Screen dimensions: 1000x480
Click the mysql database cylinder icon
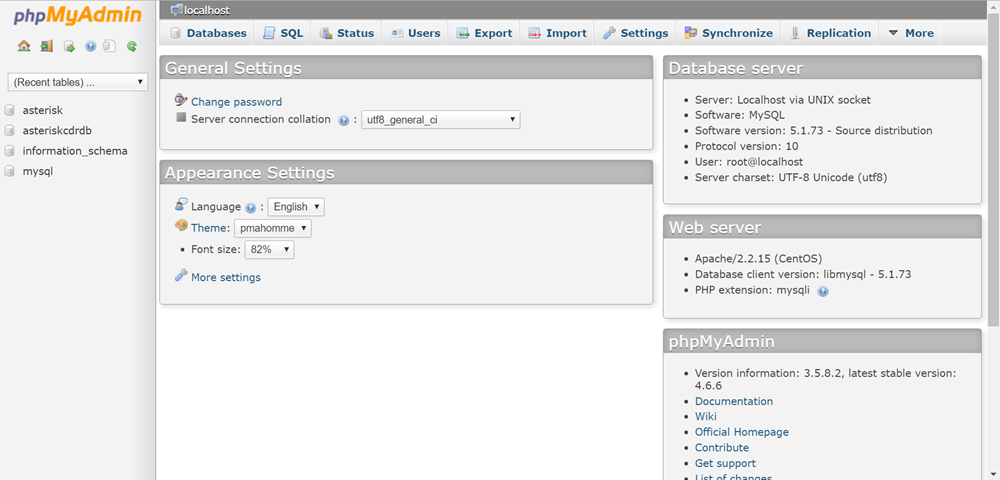tap(10, 171)
